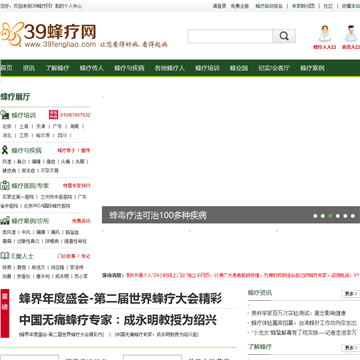Click the 我的个人中心 link
Screen dimensions: 360x360
point(68,6)
